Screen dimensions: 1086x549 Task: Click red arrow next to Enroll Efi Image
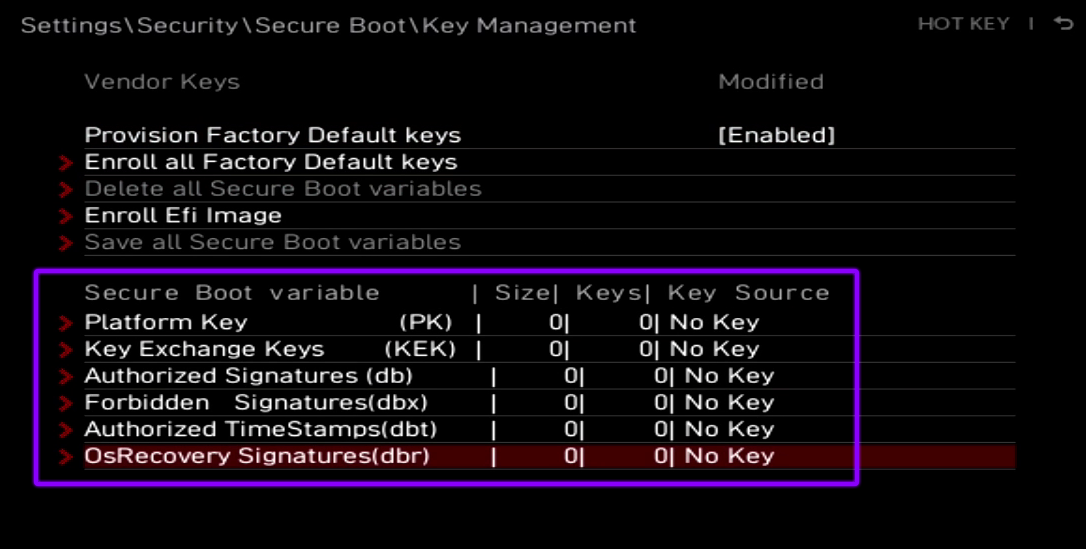coord(67,216)
